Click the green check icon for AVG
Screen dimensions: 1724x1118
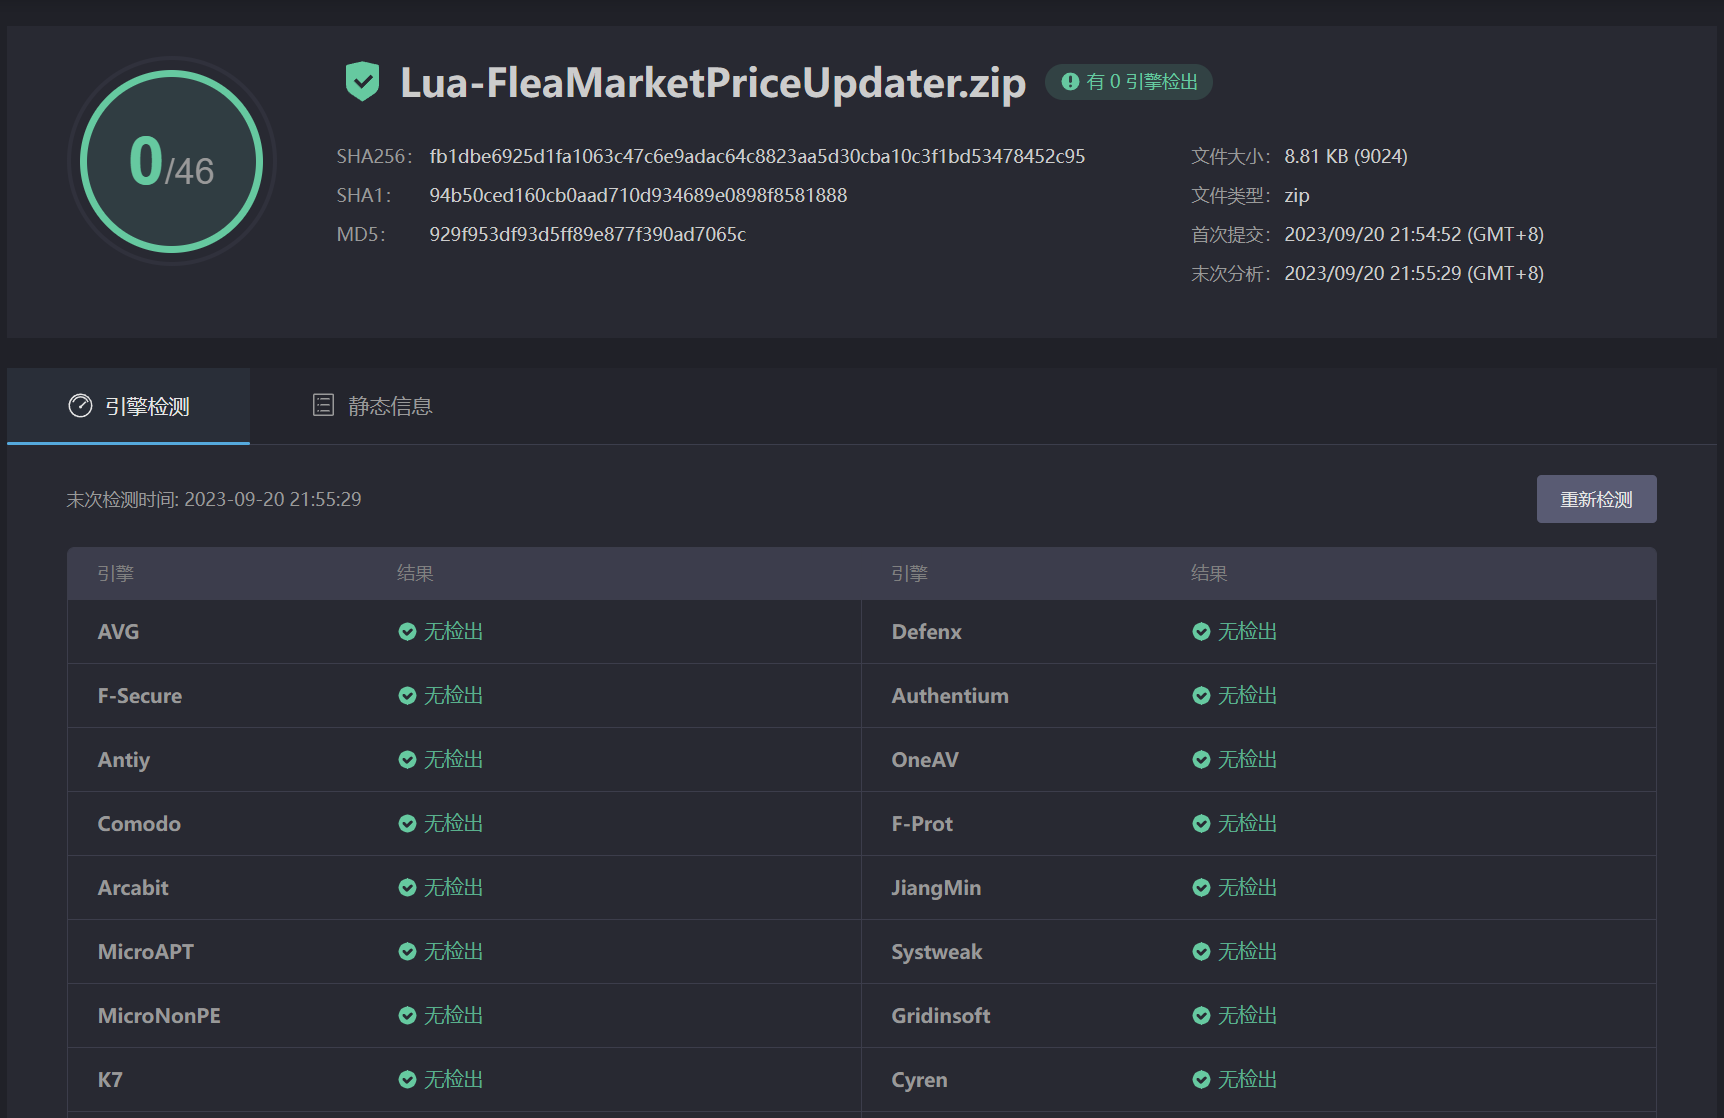click(x=407, y=632)
